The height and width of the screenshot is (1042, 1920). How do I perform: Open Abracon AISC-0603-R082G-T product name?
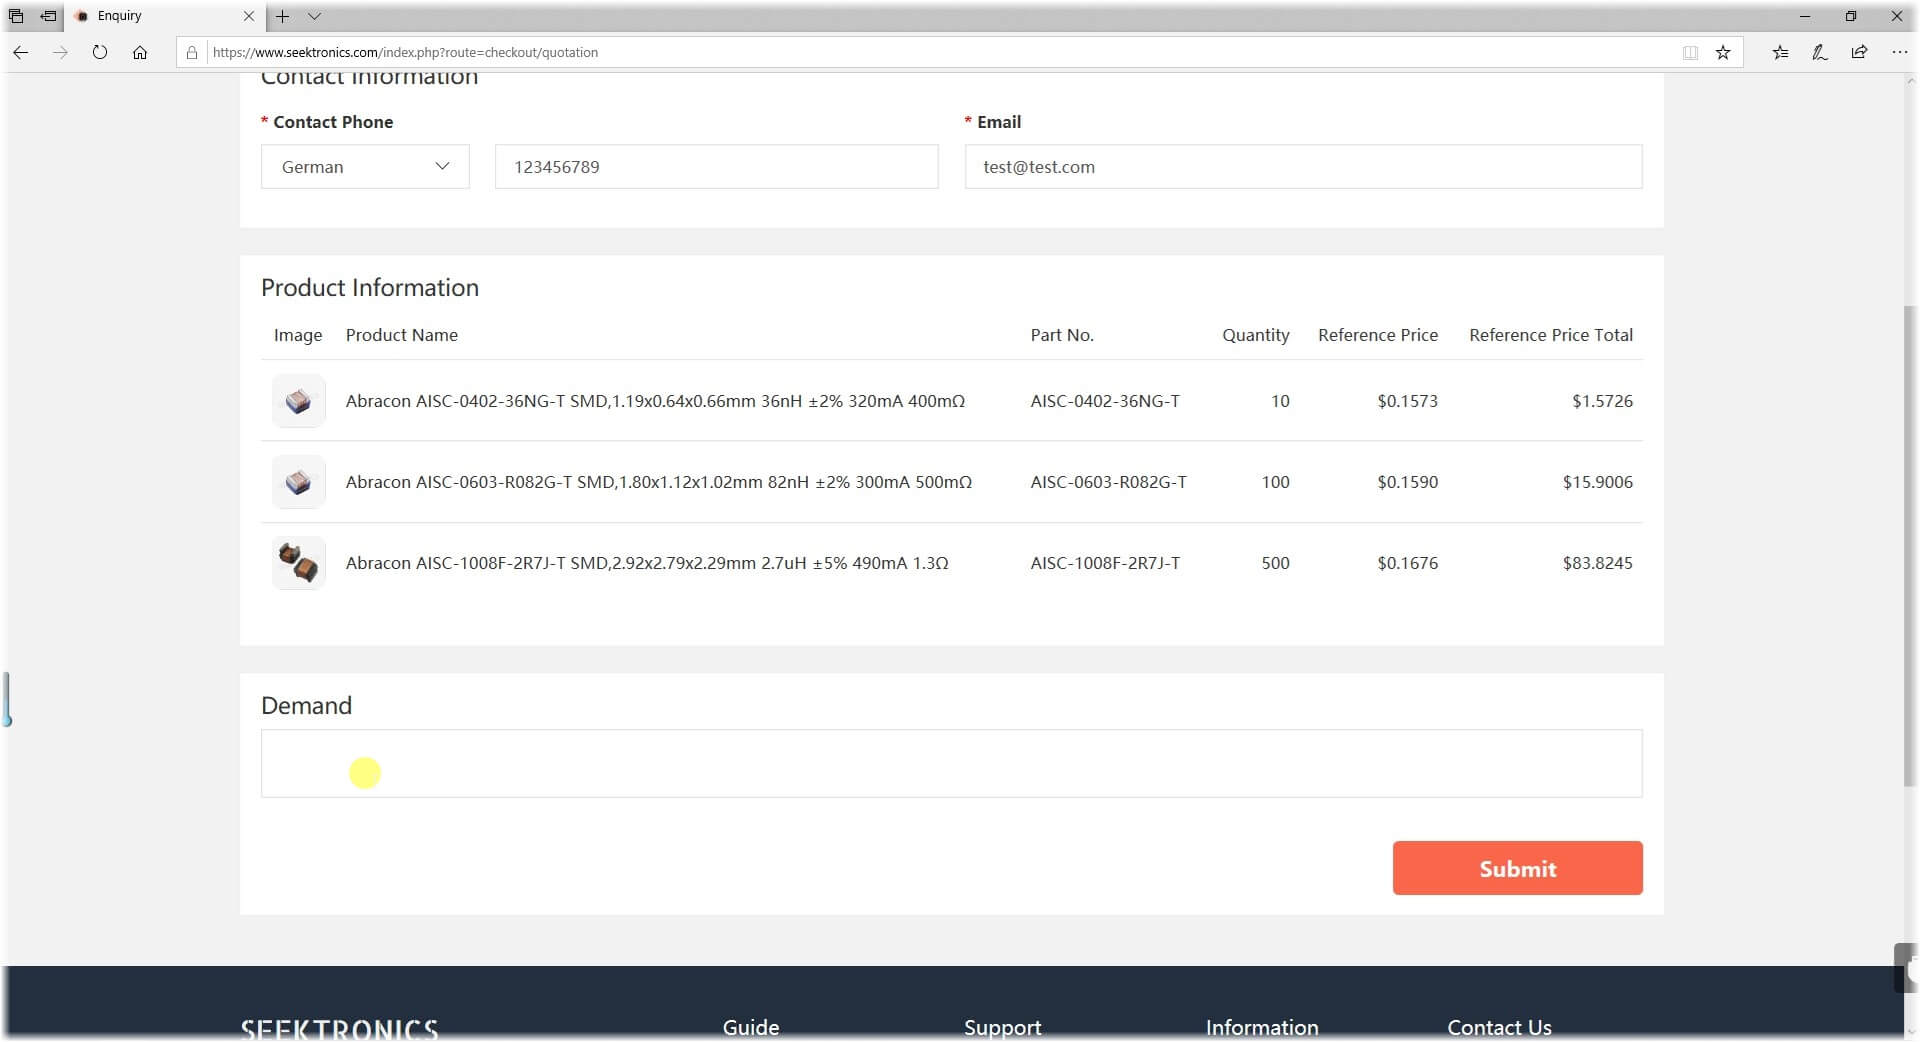tap(659, 482)
